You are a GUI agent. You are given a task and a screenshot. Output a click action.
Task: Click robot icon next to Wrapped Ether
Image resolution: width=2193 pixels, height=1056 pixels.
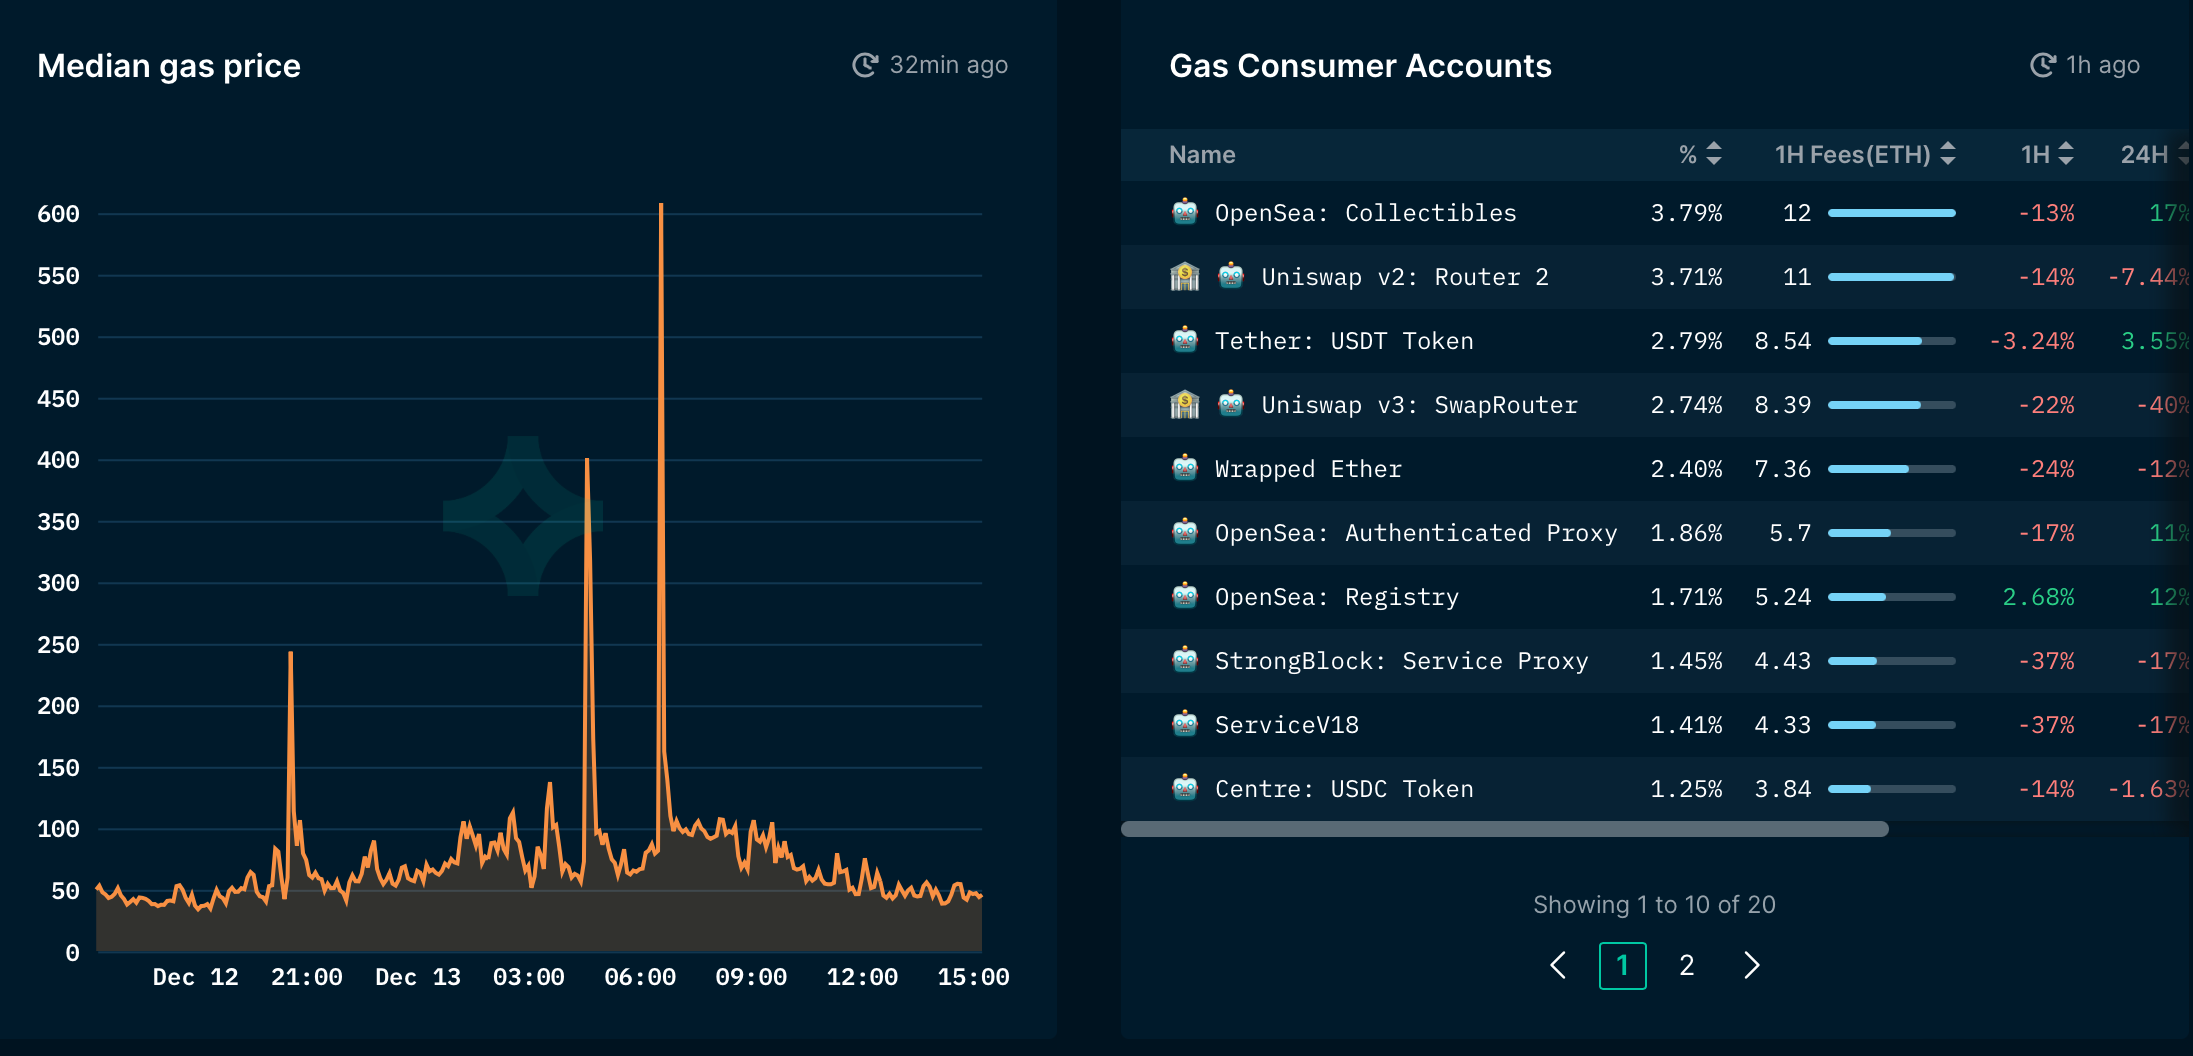tap(1185, 468)
